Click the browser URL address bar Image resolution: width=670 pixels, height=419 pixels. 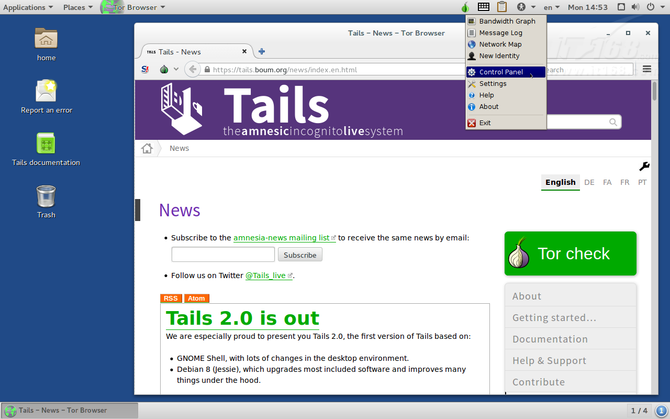(x=333, y=69)
